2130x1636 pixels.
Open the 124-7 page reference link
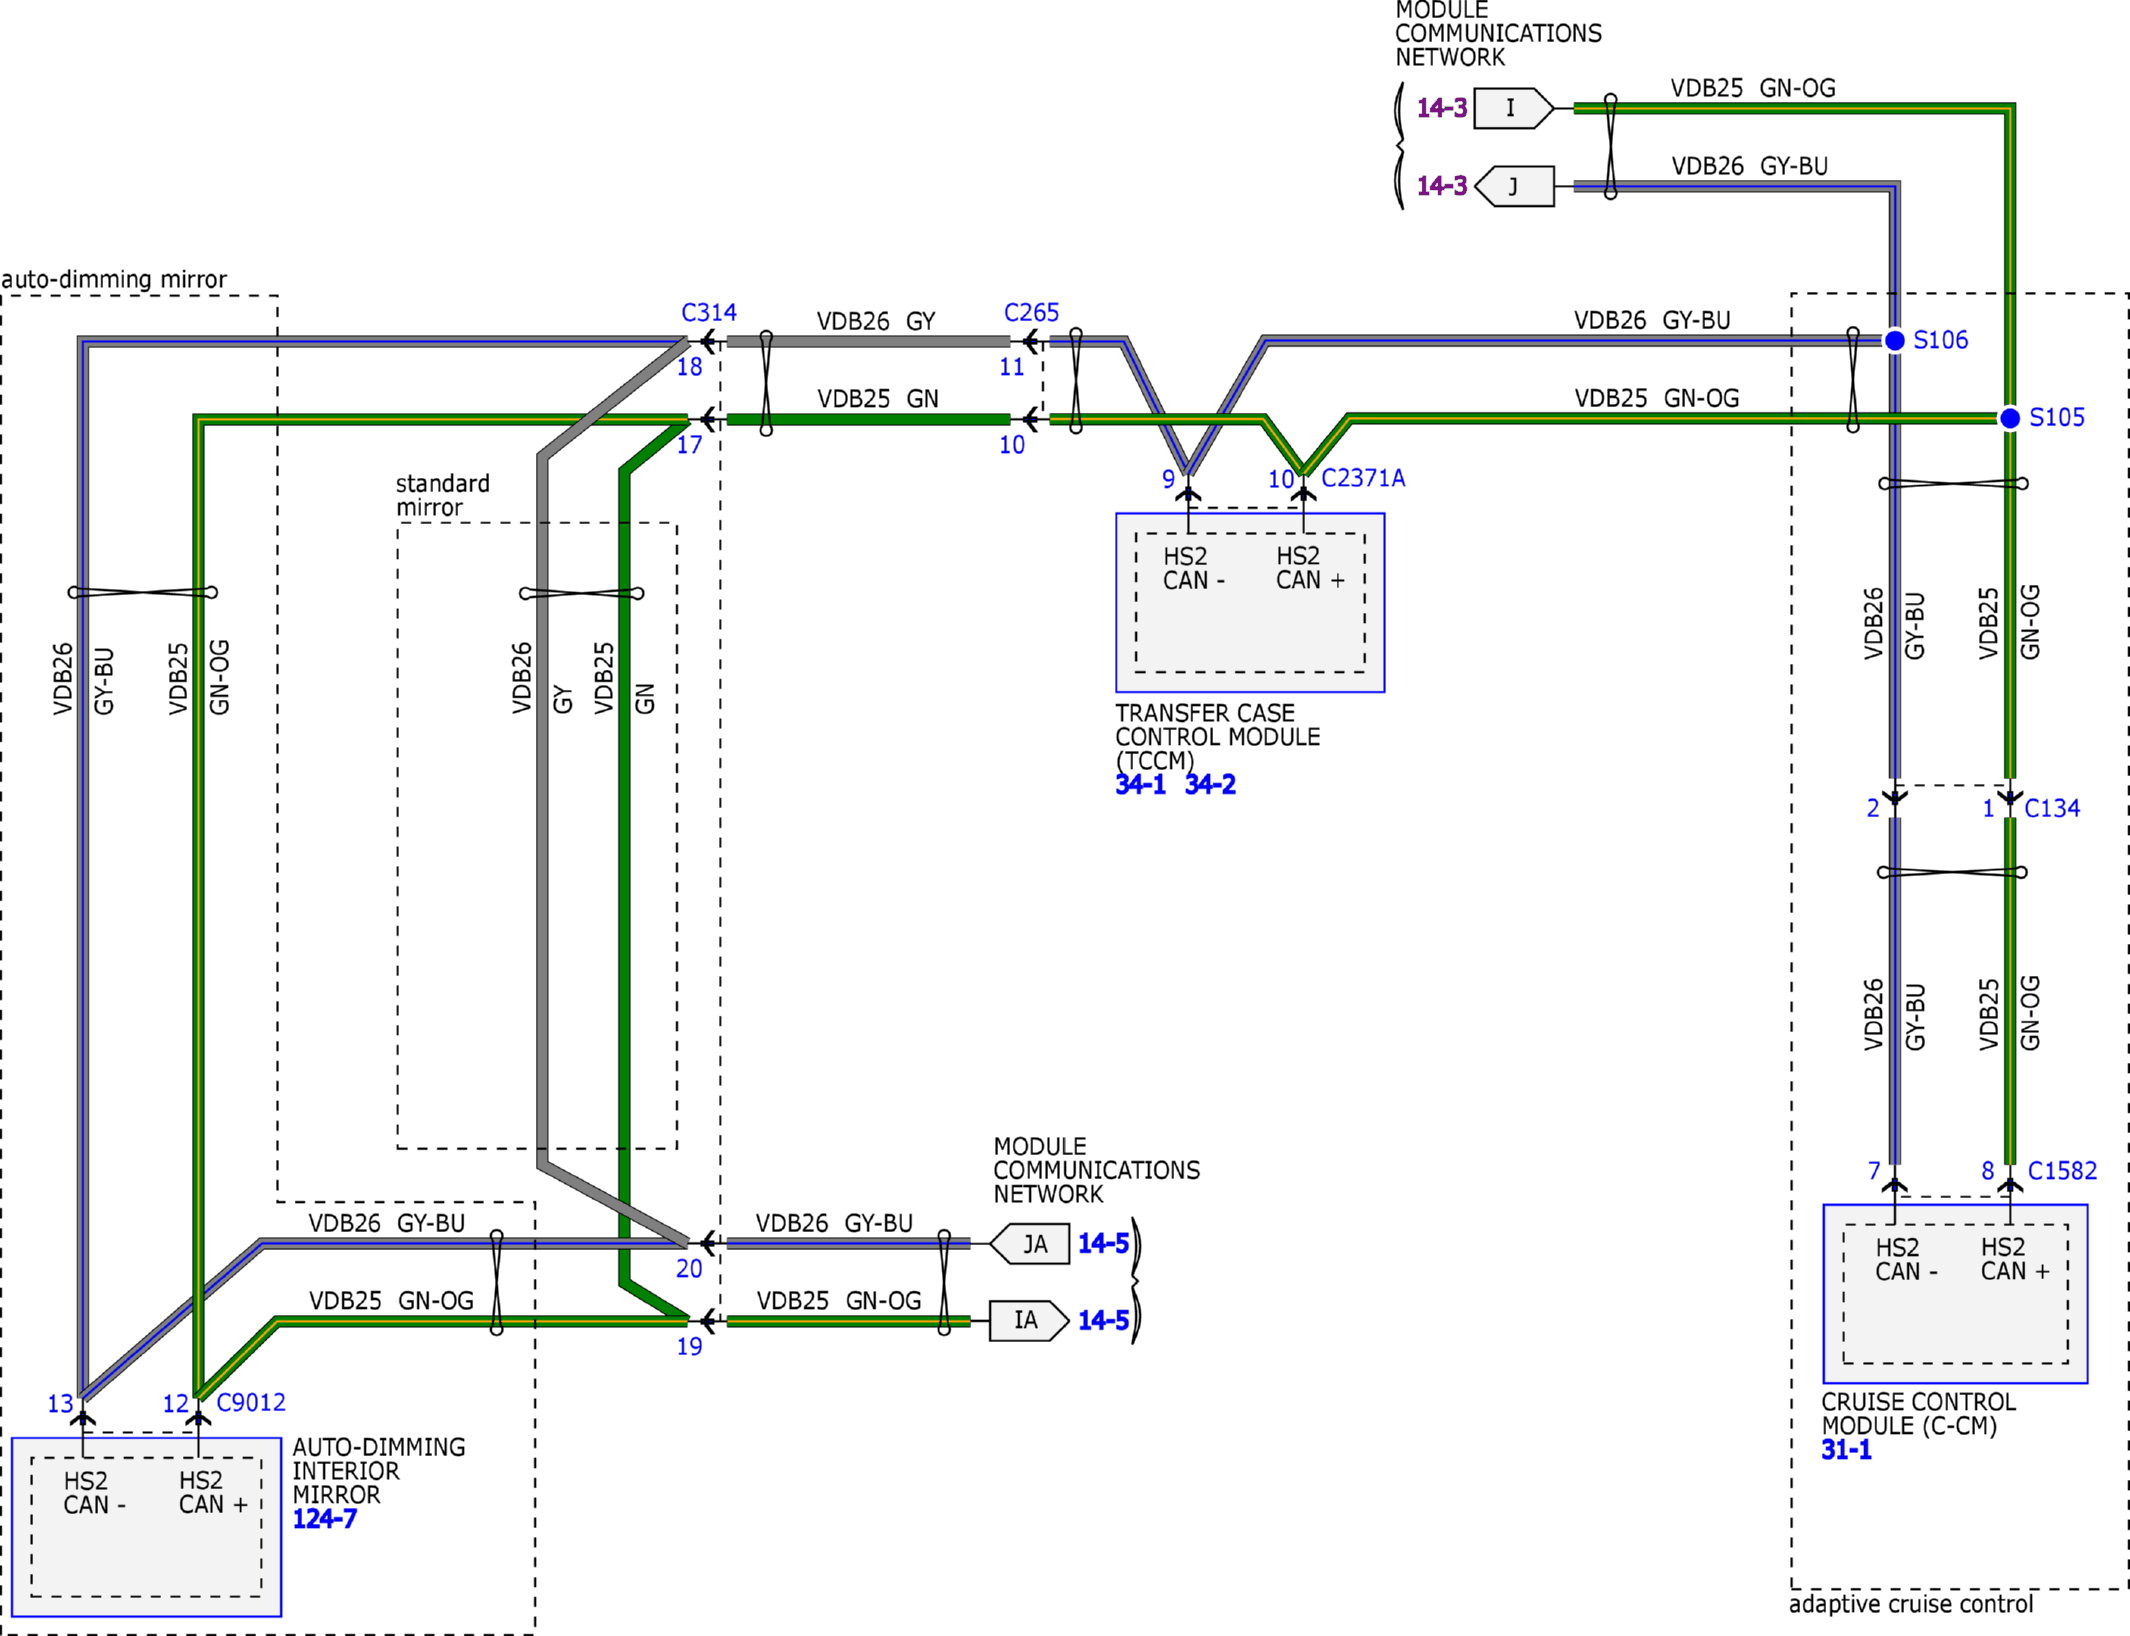(x=324, y=1519)
